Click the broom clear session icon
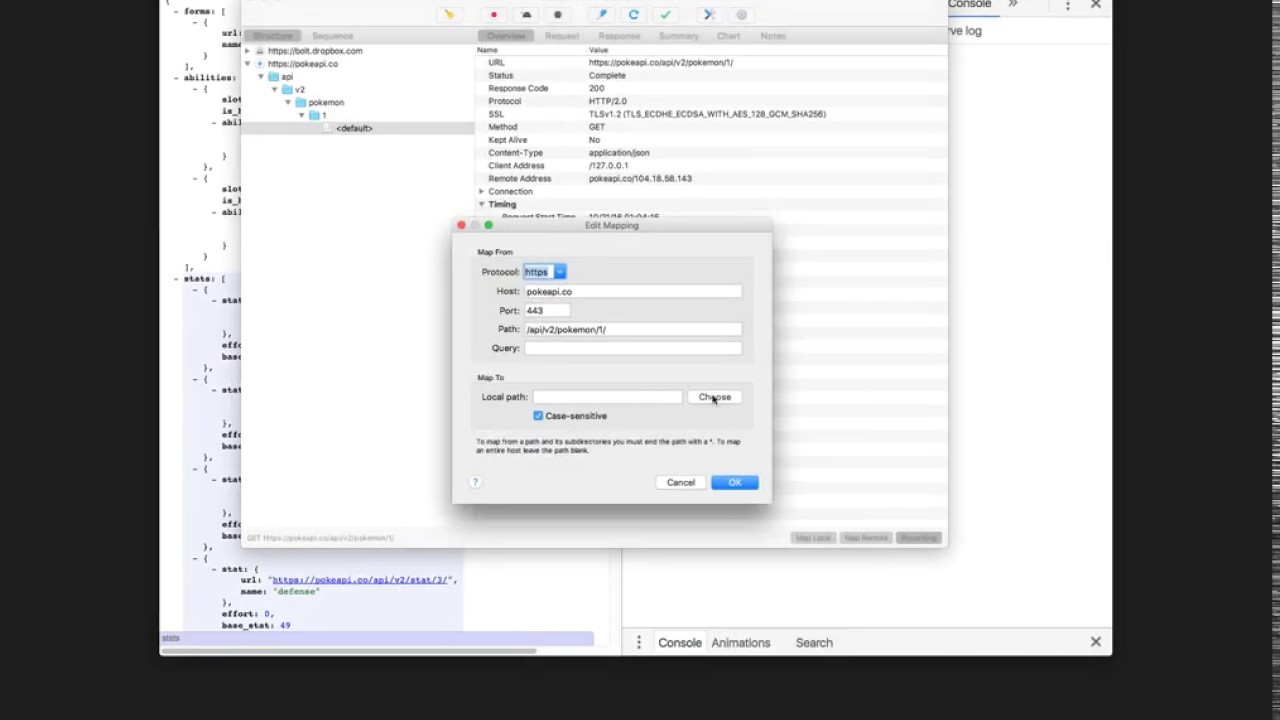This screenshot has width=1280, height=720. click(449, 15)
